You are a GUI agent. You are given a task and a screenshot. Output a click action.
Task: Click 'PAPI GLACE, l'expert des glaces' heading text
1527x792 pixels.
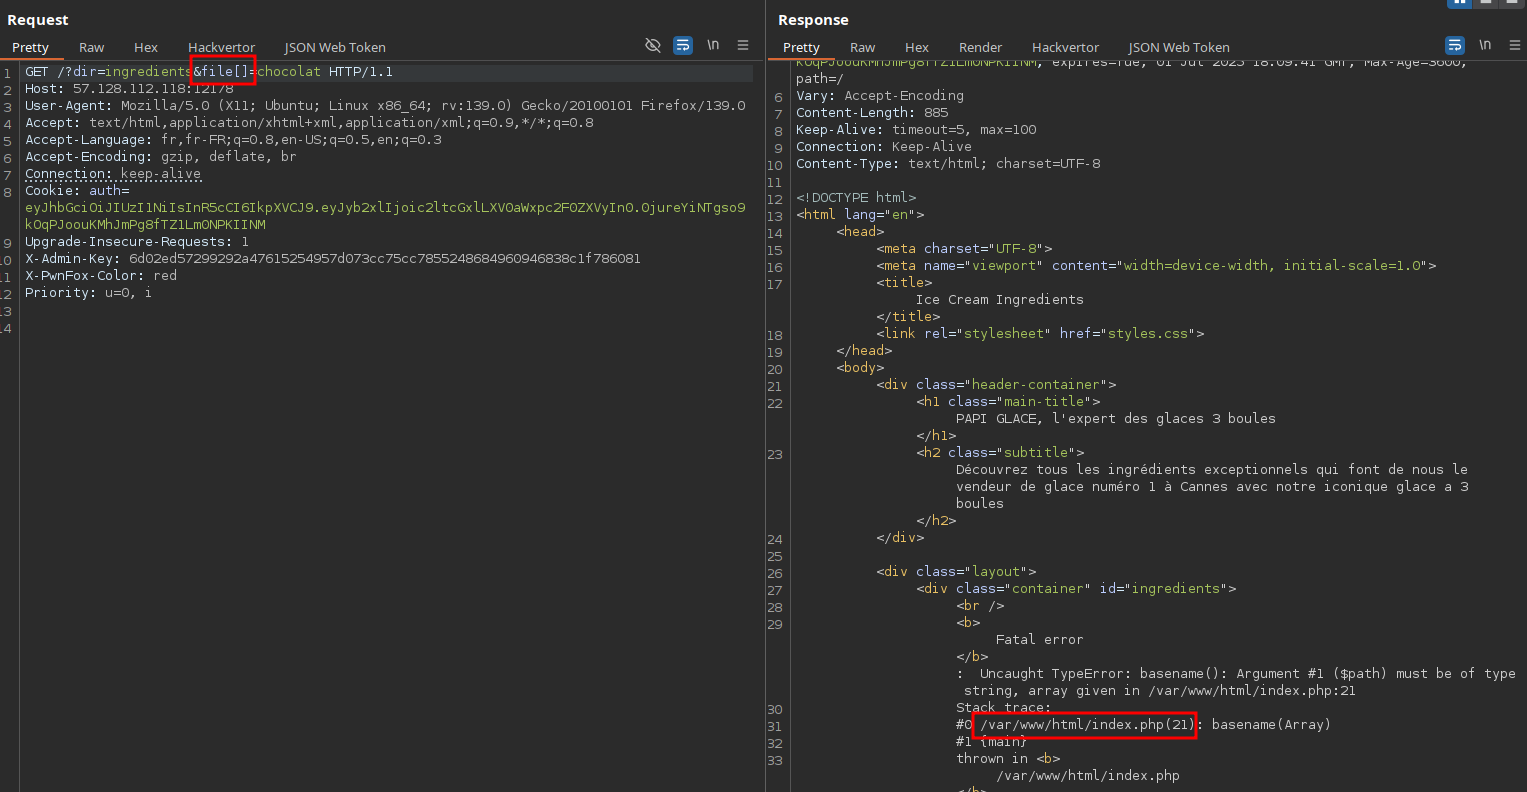point(1116,419)
